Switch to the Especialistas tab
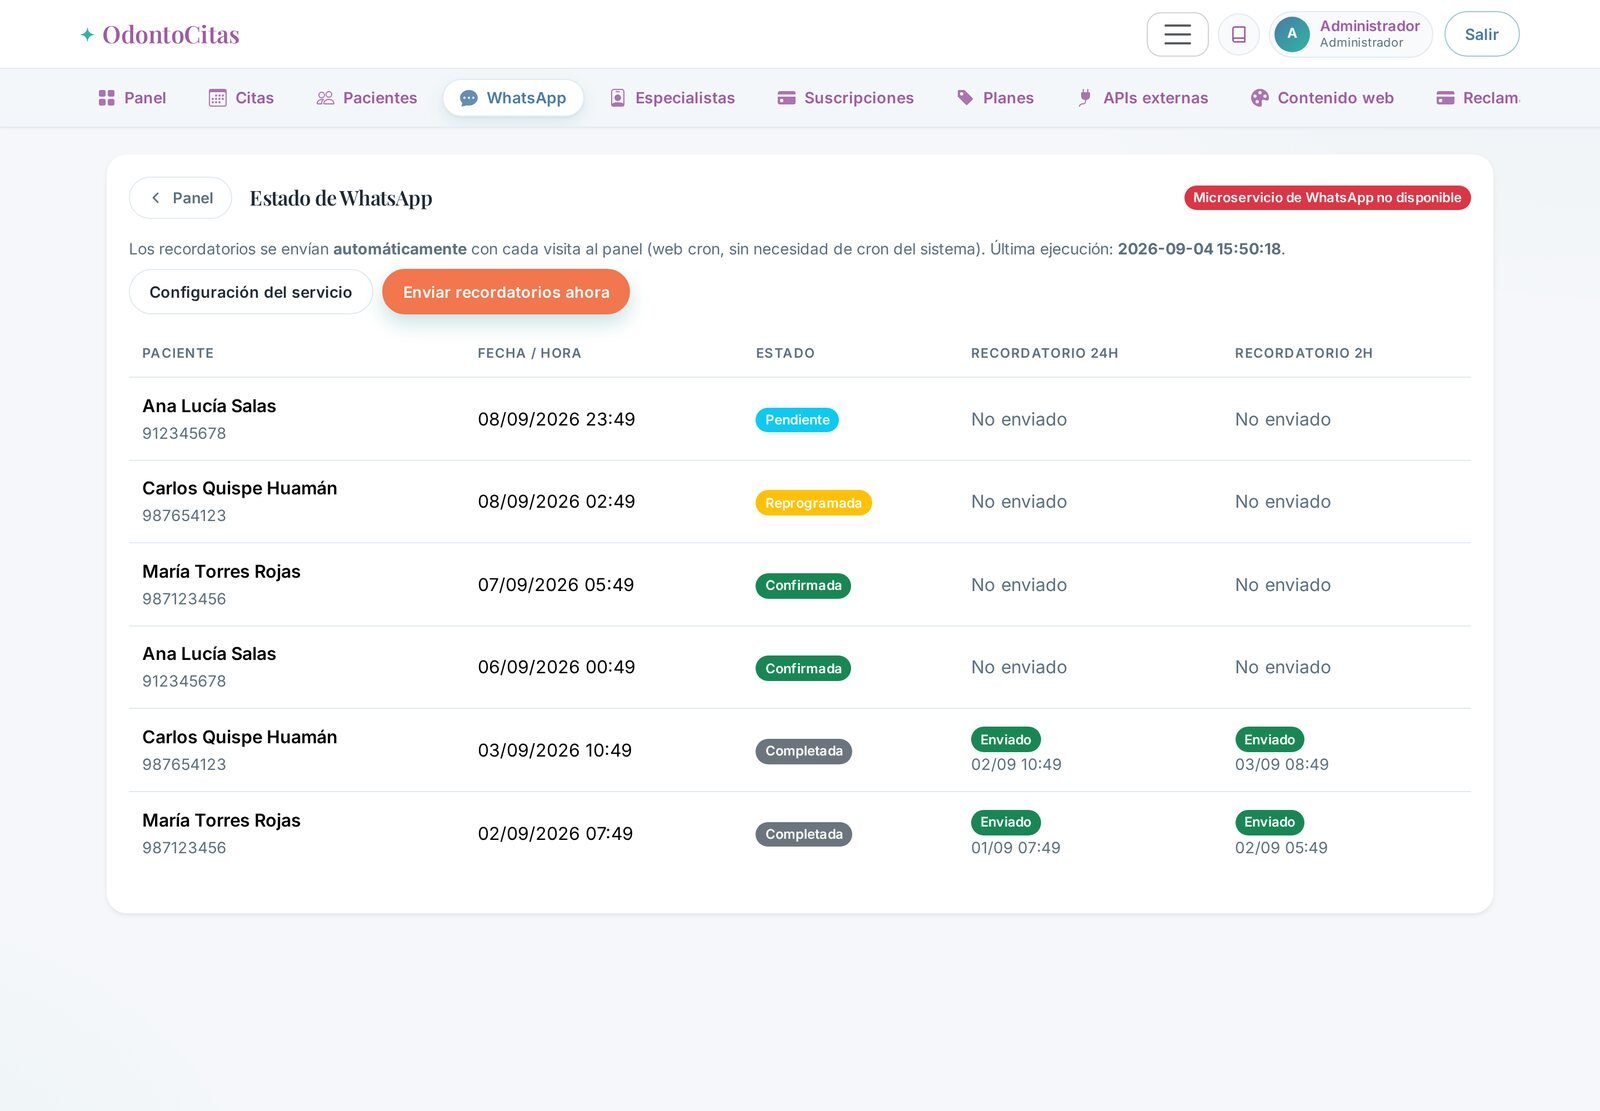 point(673,98)
